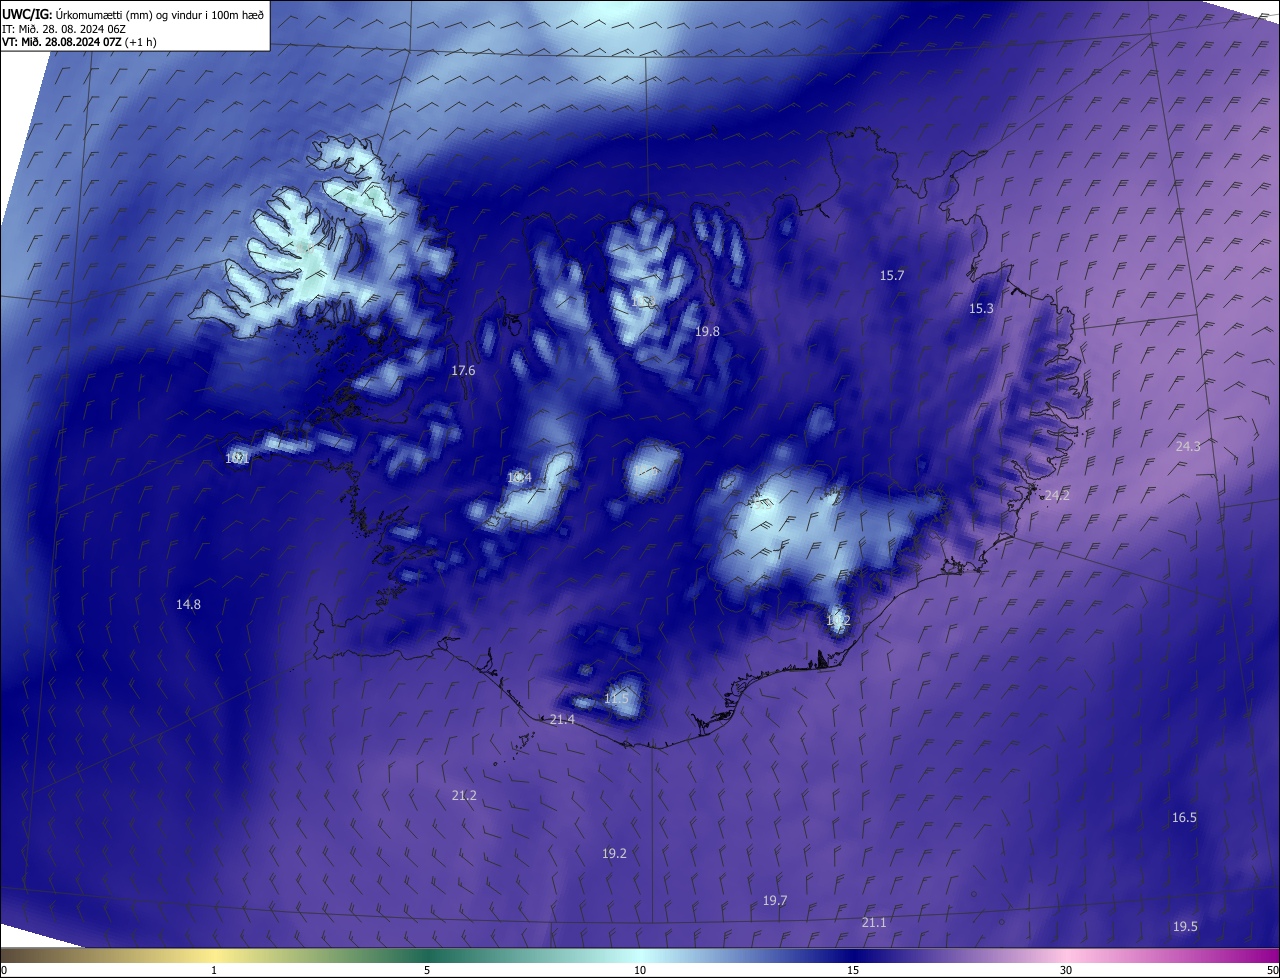1280x978 pixels.
Task: Click the '1' label under the color scale
Action: [x=214, y=971]
